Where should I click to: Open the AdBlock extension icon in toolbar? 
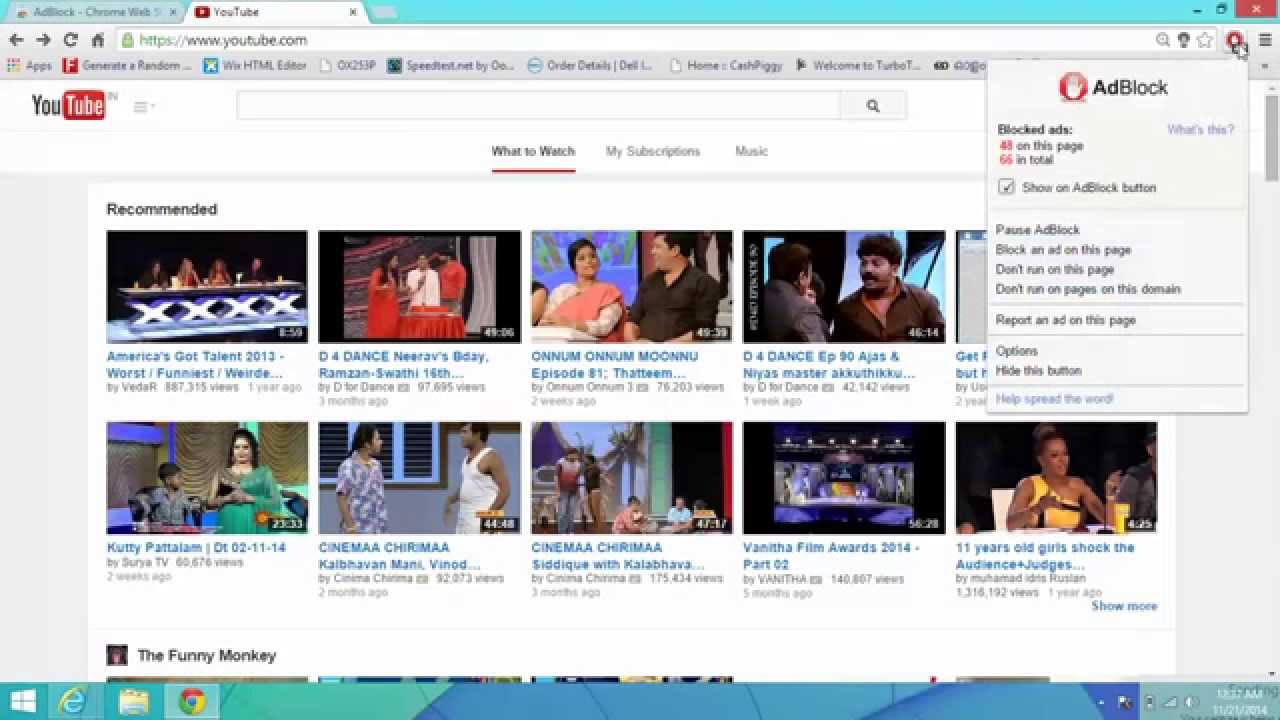click(x=1235, y=40)
